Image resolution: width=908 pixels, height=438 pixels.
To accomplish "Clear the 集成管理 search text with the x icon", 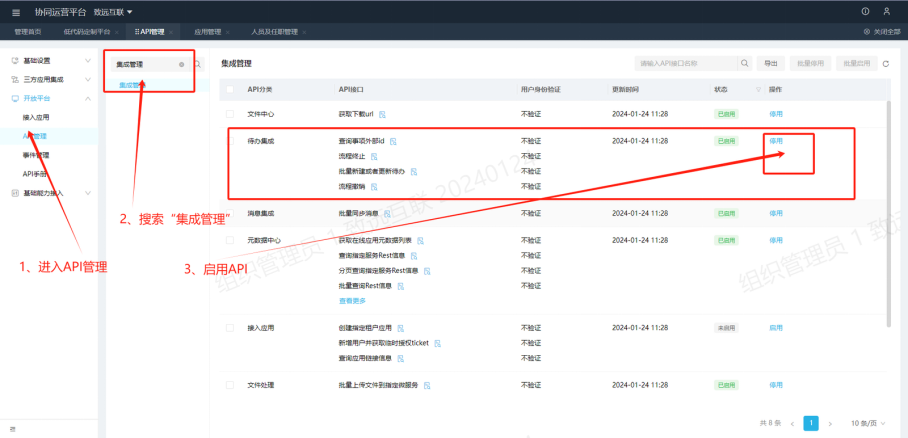I will [181, 64].
